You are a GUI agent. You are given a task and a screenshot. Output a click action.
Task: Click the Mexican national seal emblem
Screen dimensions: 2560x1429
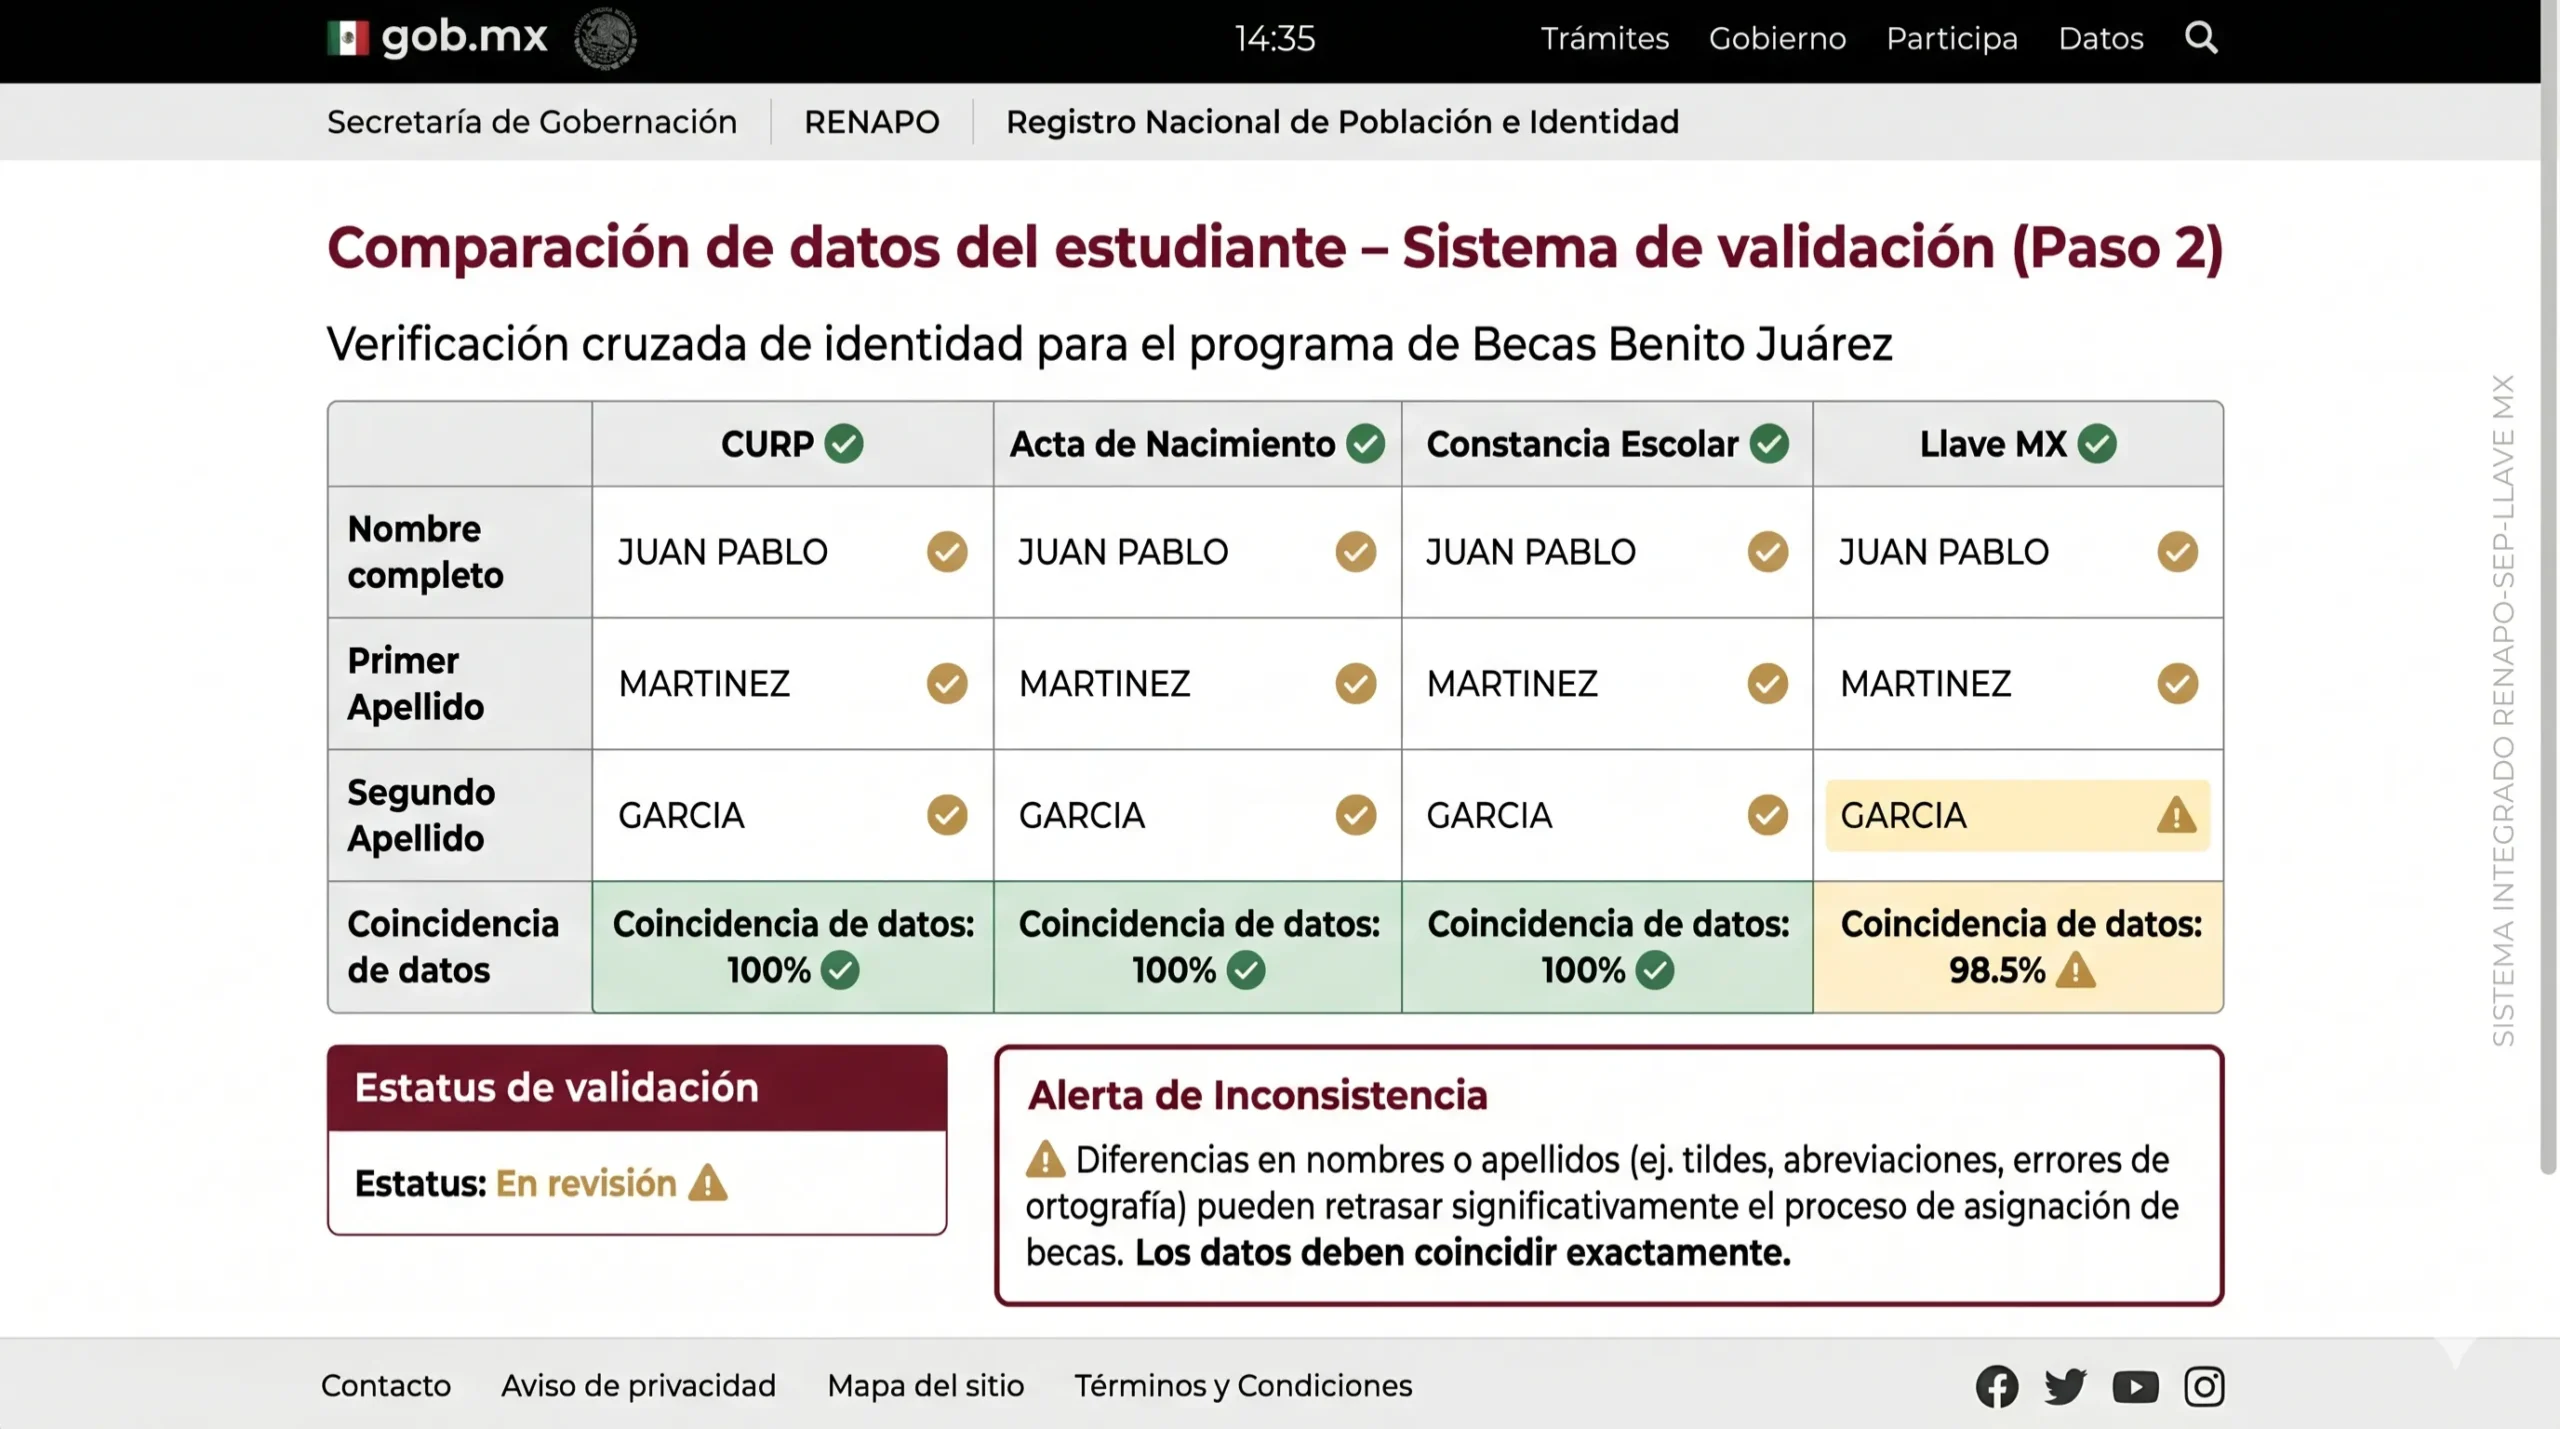pyautogui.click(x=605, y=38)
